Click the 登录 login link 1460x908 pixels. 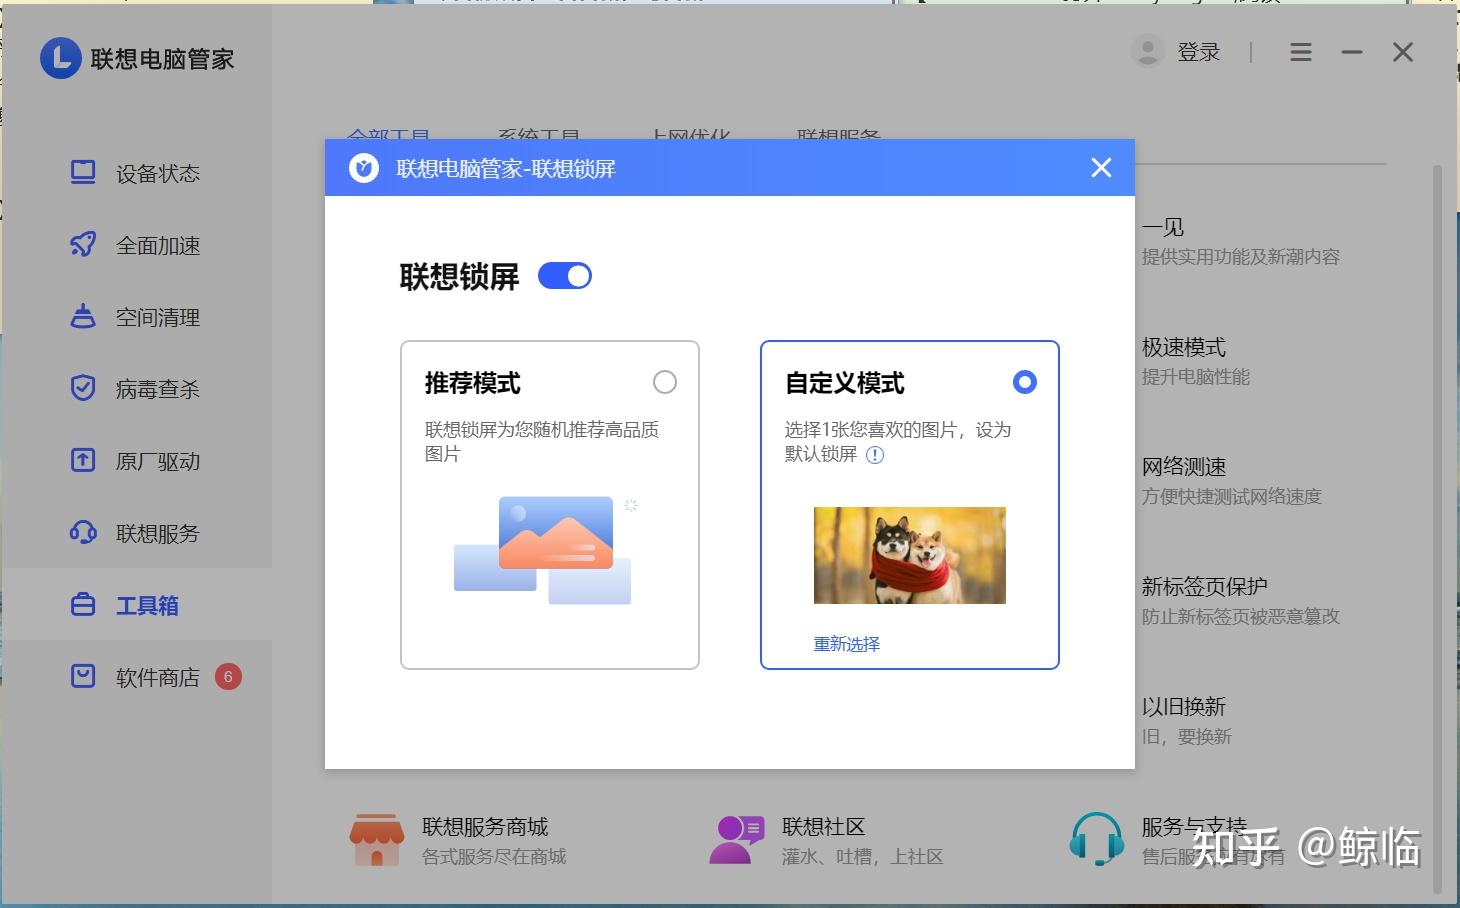1199,52
